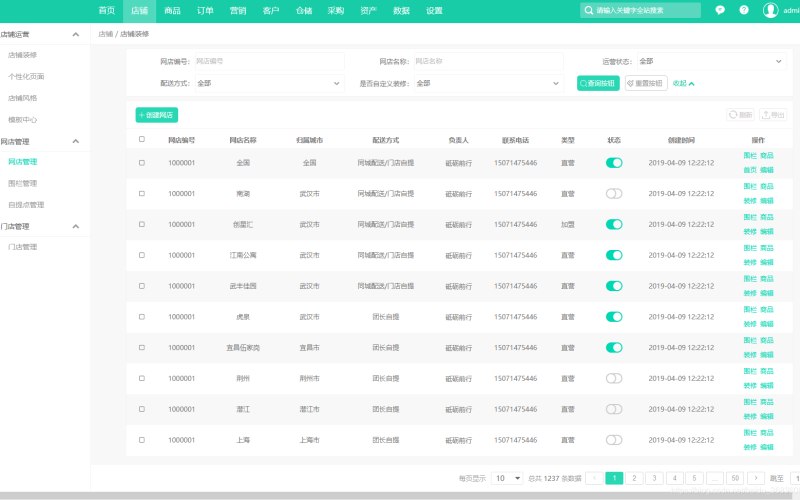Screen dimensions: 800x500
Task: Open 自提点管理 in the sidebar
Action: [26, 205]
